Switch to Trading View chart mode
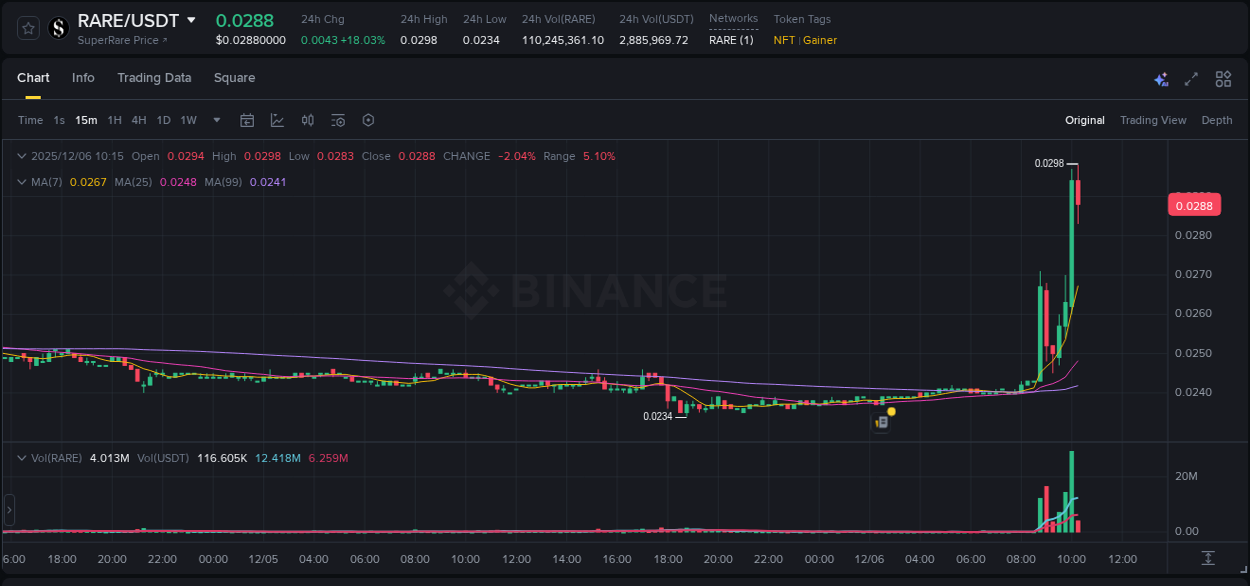Viewport: 1250px width, 586px height. click(1153, 119)
